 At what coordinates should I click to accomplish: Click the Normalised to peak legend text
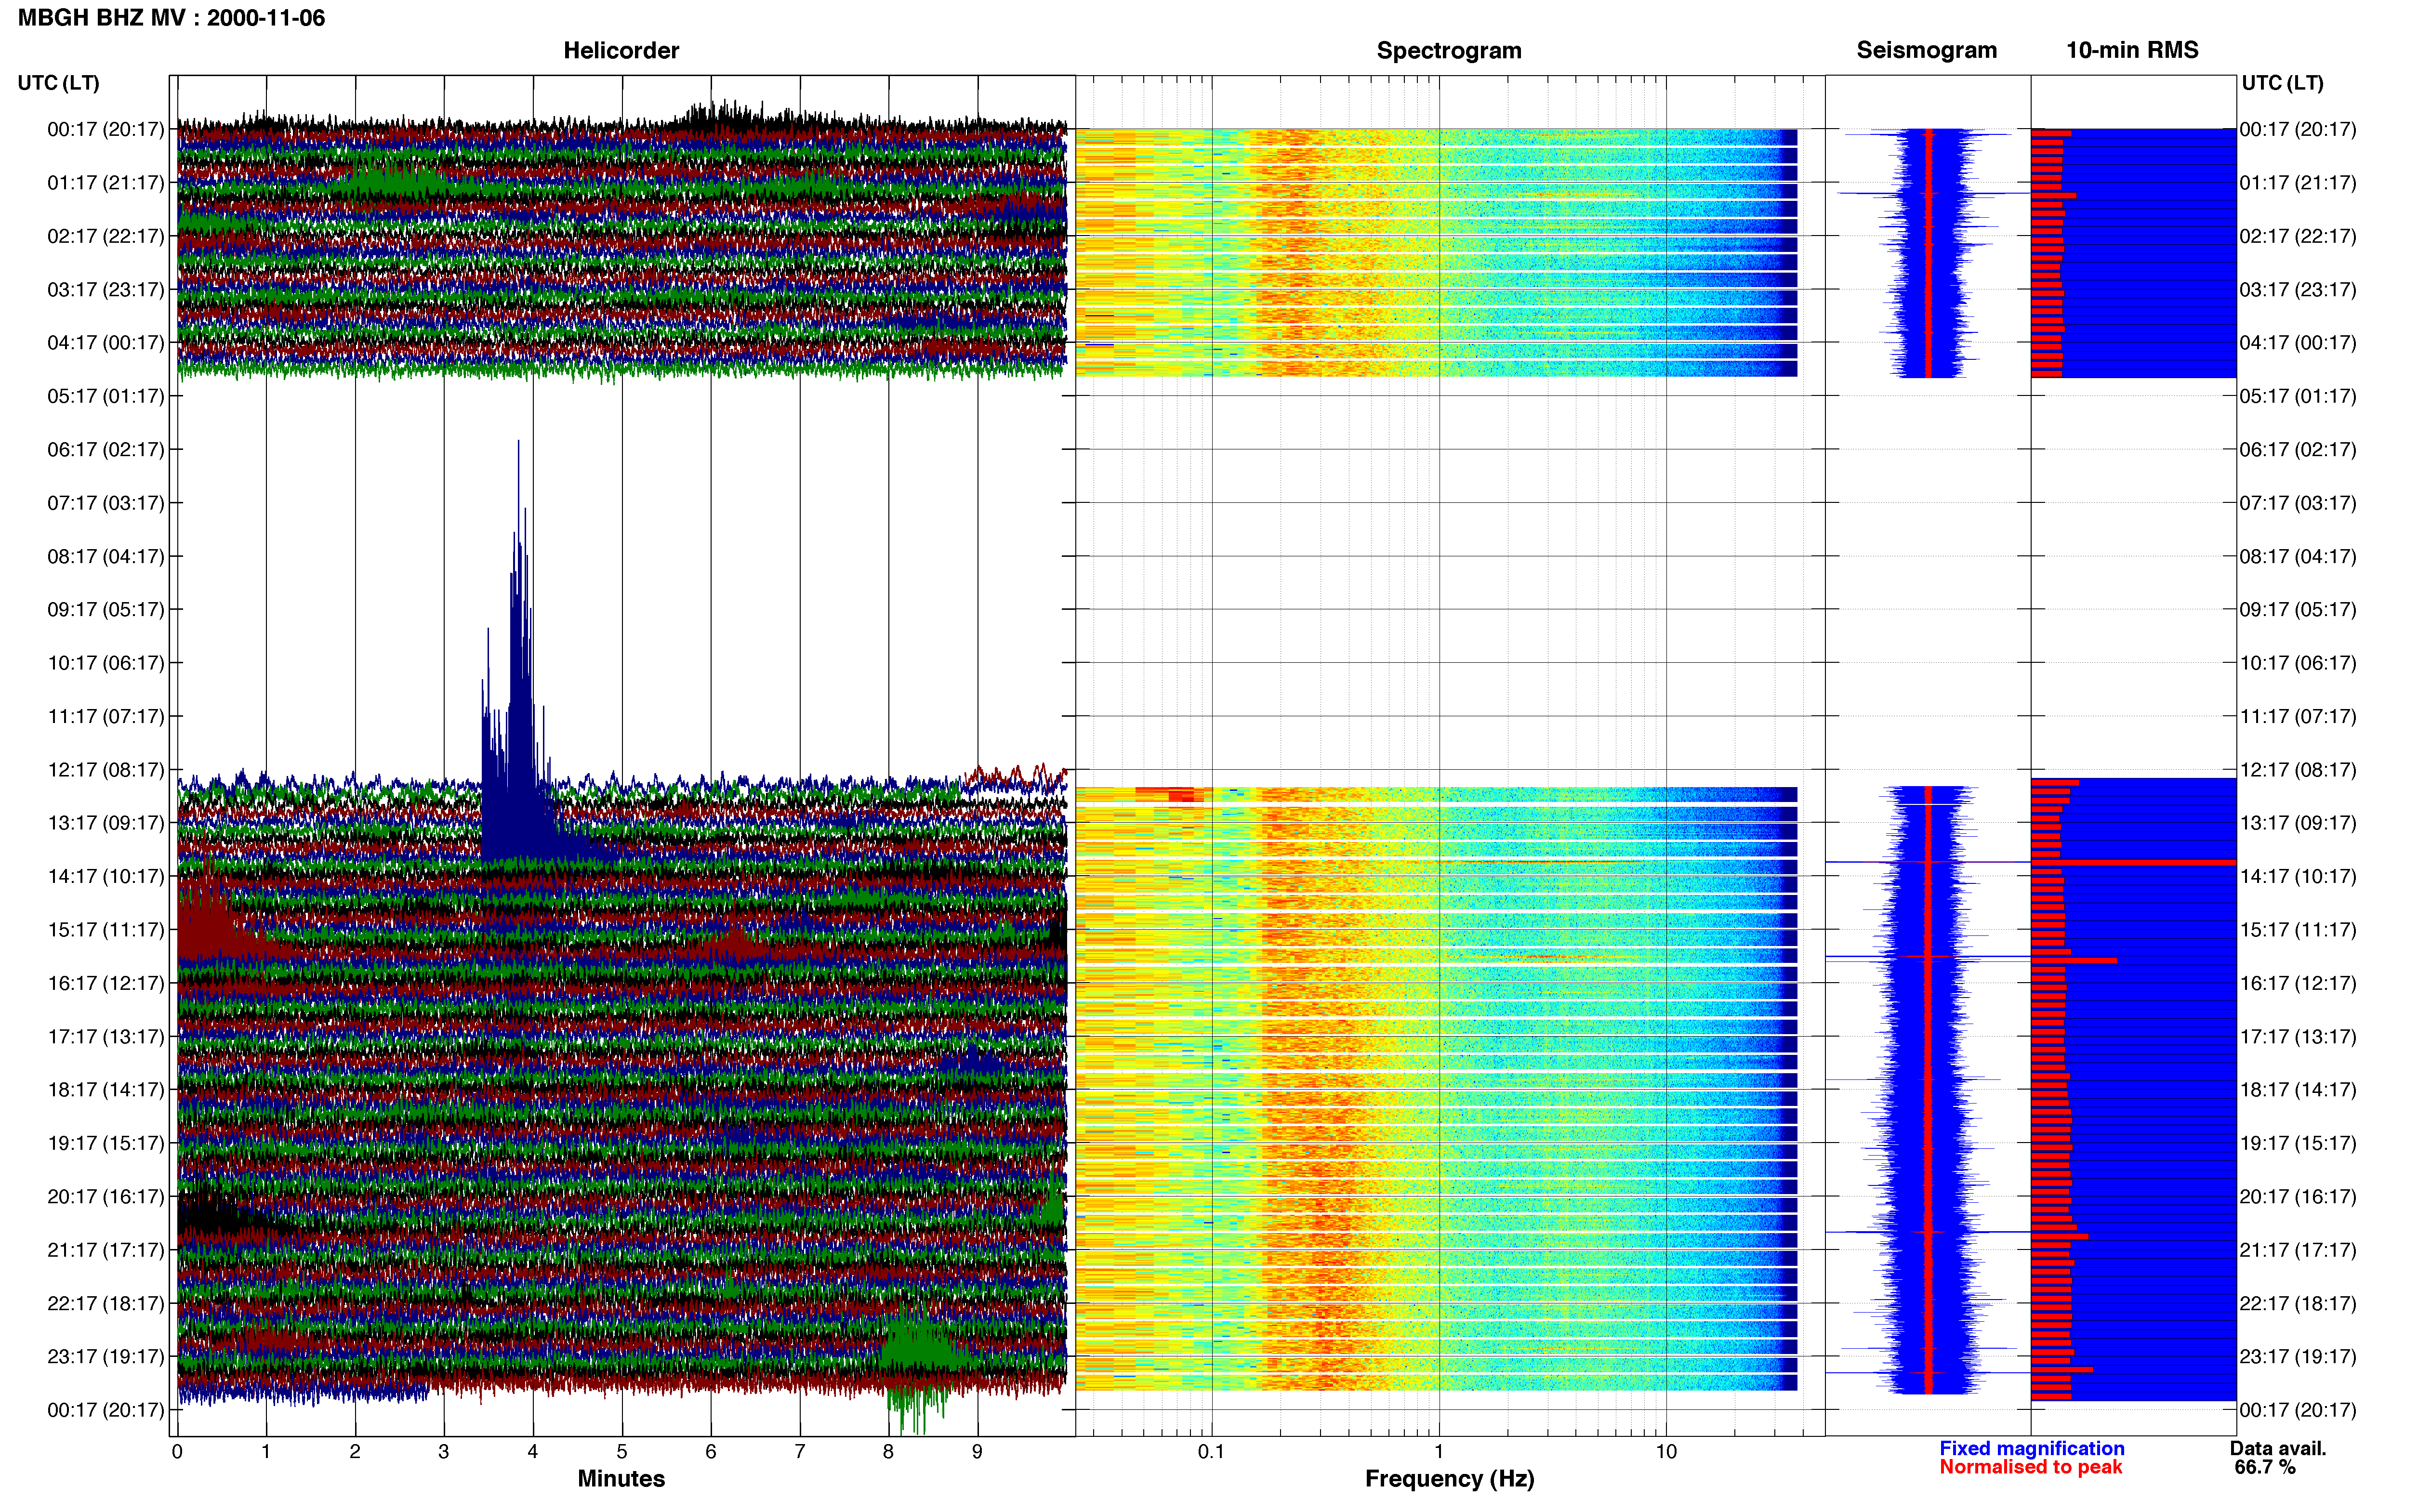(x=2030, y=1467)
